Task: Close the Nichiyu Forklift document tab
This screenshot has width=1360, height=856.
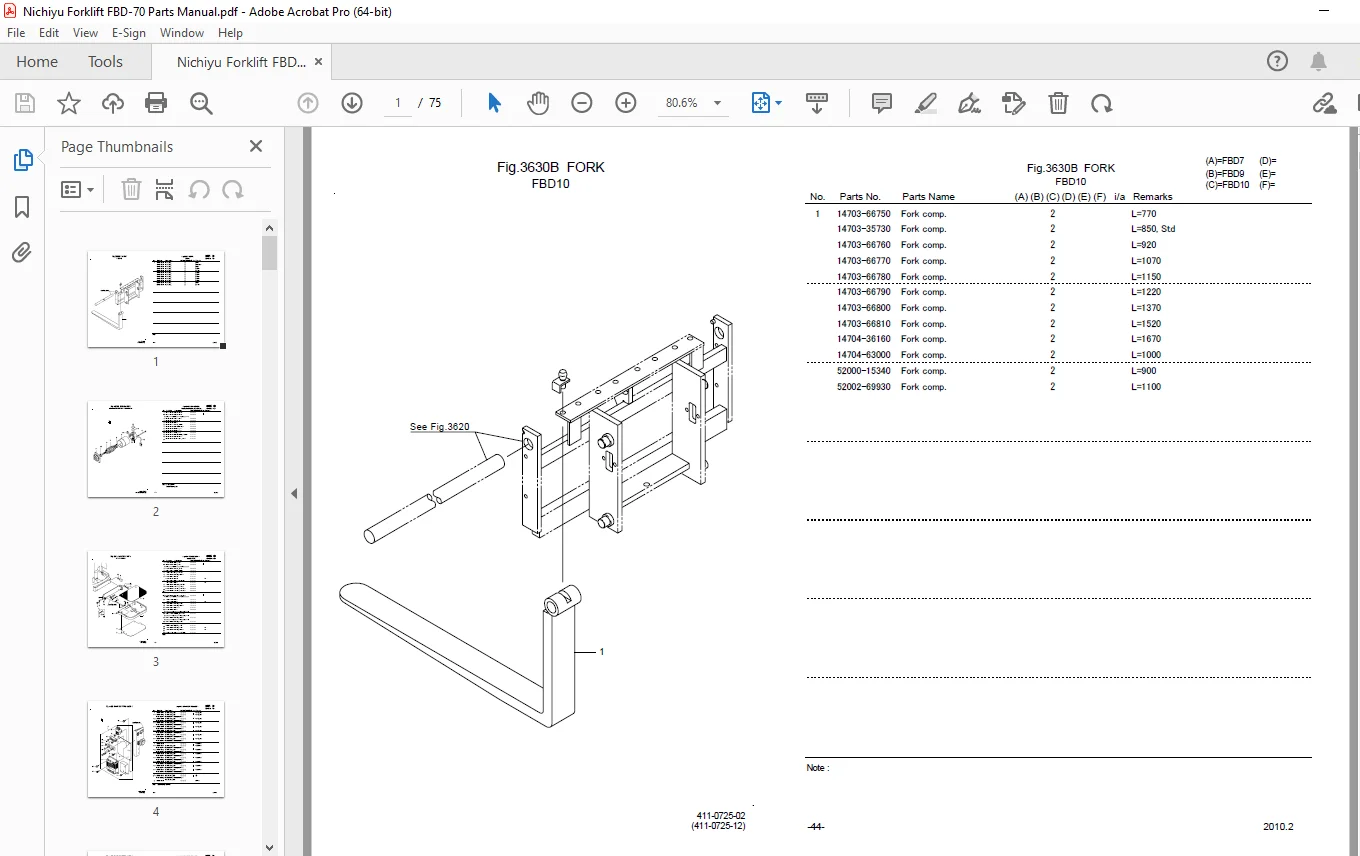Action: pos(319,62)
